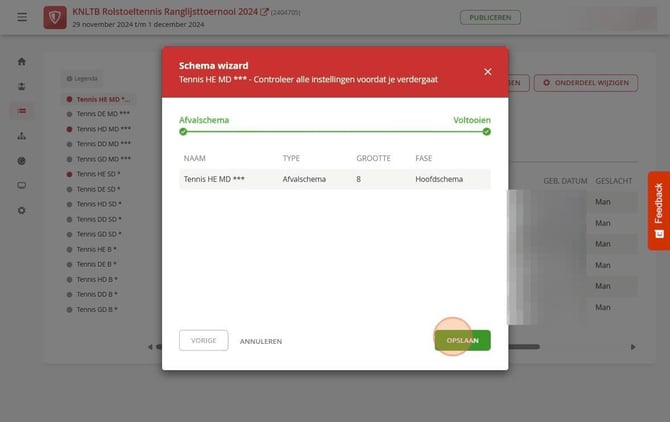Select Tennis HD SD * entry
This screenshot has width=670, height=422.
coord(98,204)
